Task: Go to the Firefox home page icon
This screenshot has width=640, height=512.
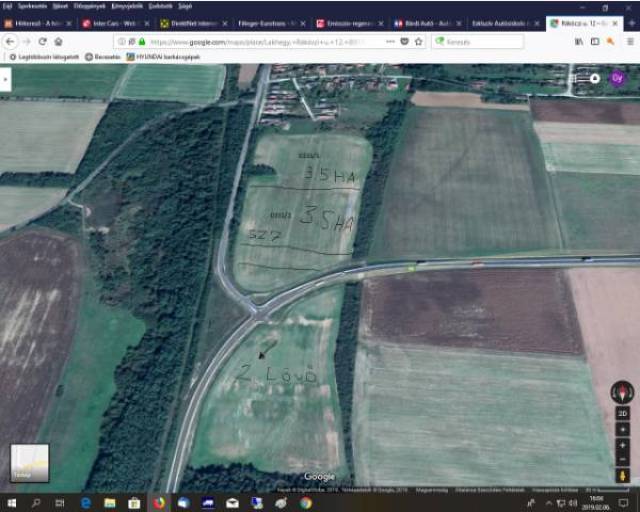Action: [x=58, y=41]
